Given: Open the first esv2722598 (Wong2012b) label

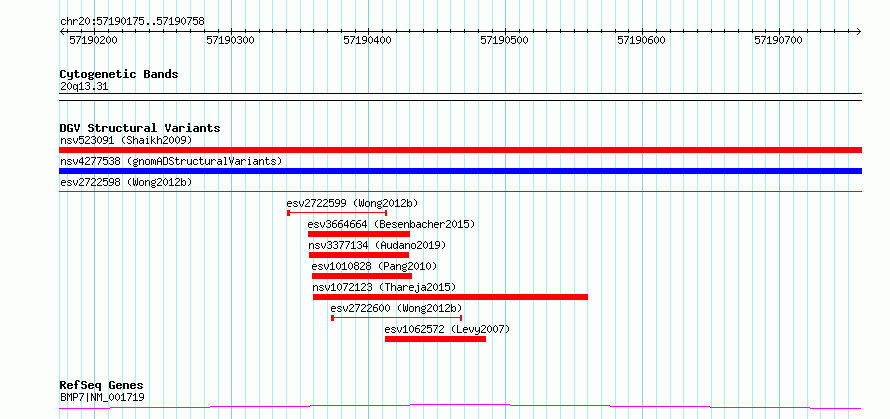Looking at the screenshot, I should [126, 182].
